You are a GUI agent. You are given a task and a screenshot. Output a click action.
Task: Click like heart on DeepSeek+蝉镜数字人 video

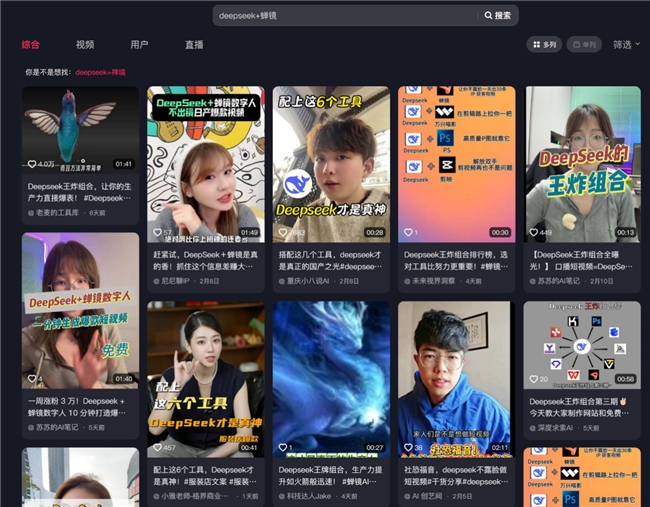tap(156, 232)
